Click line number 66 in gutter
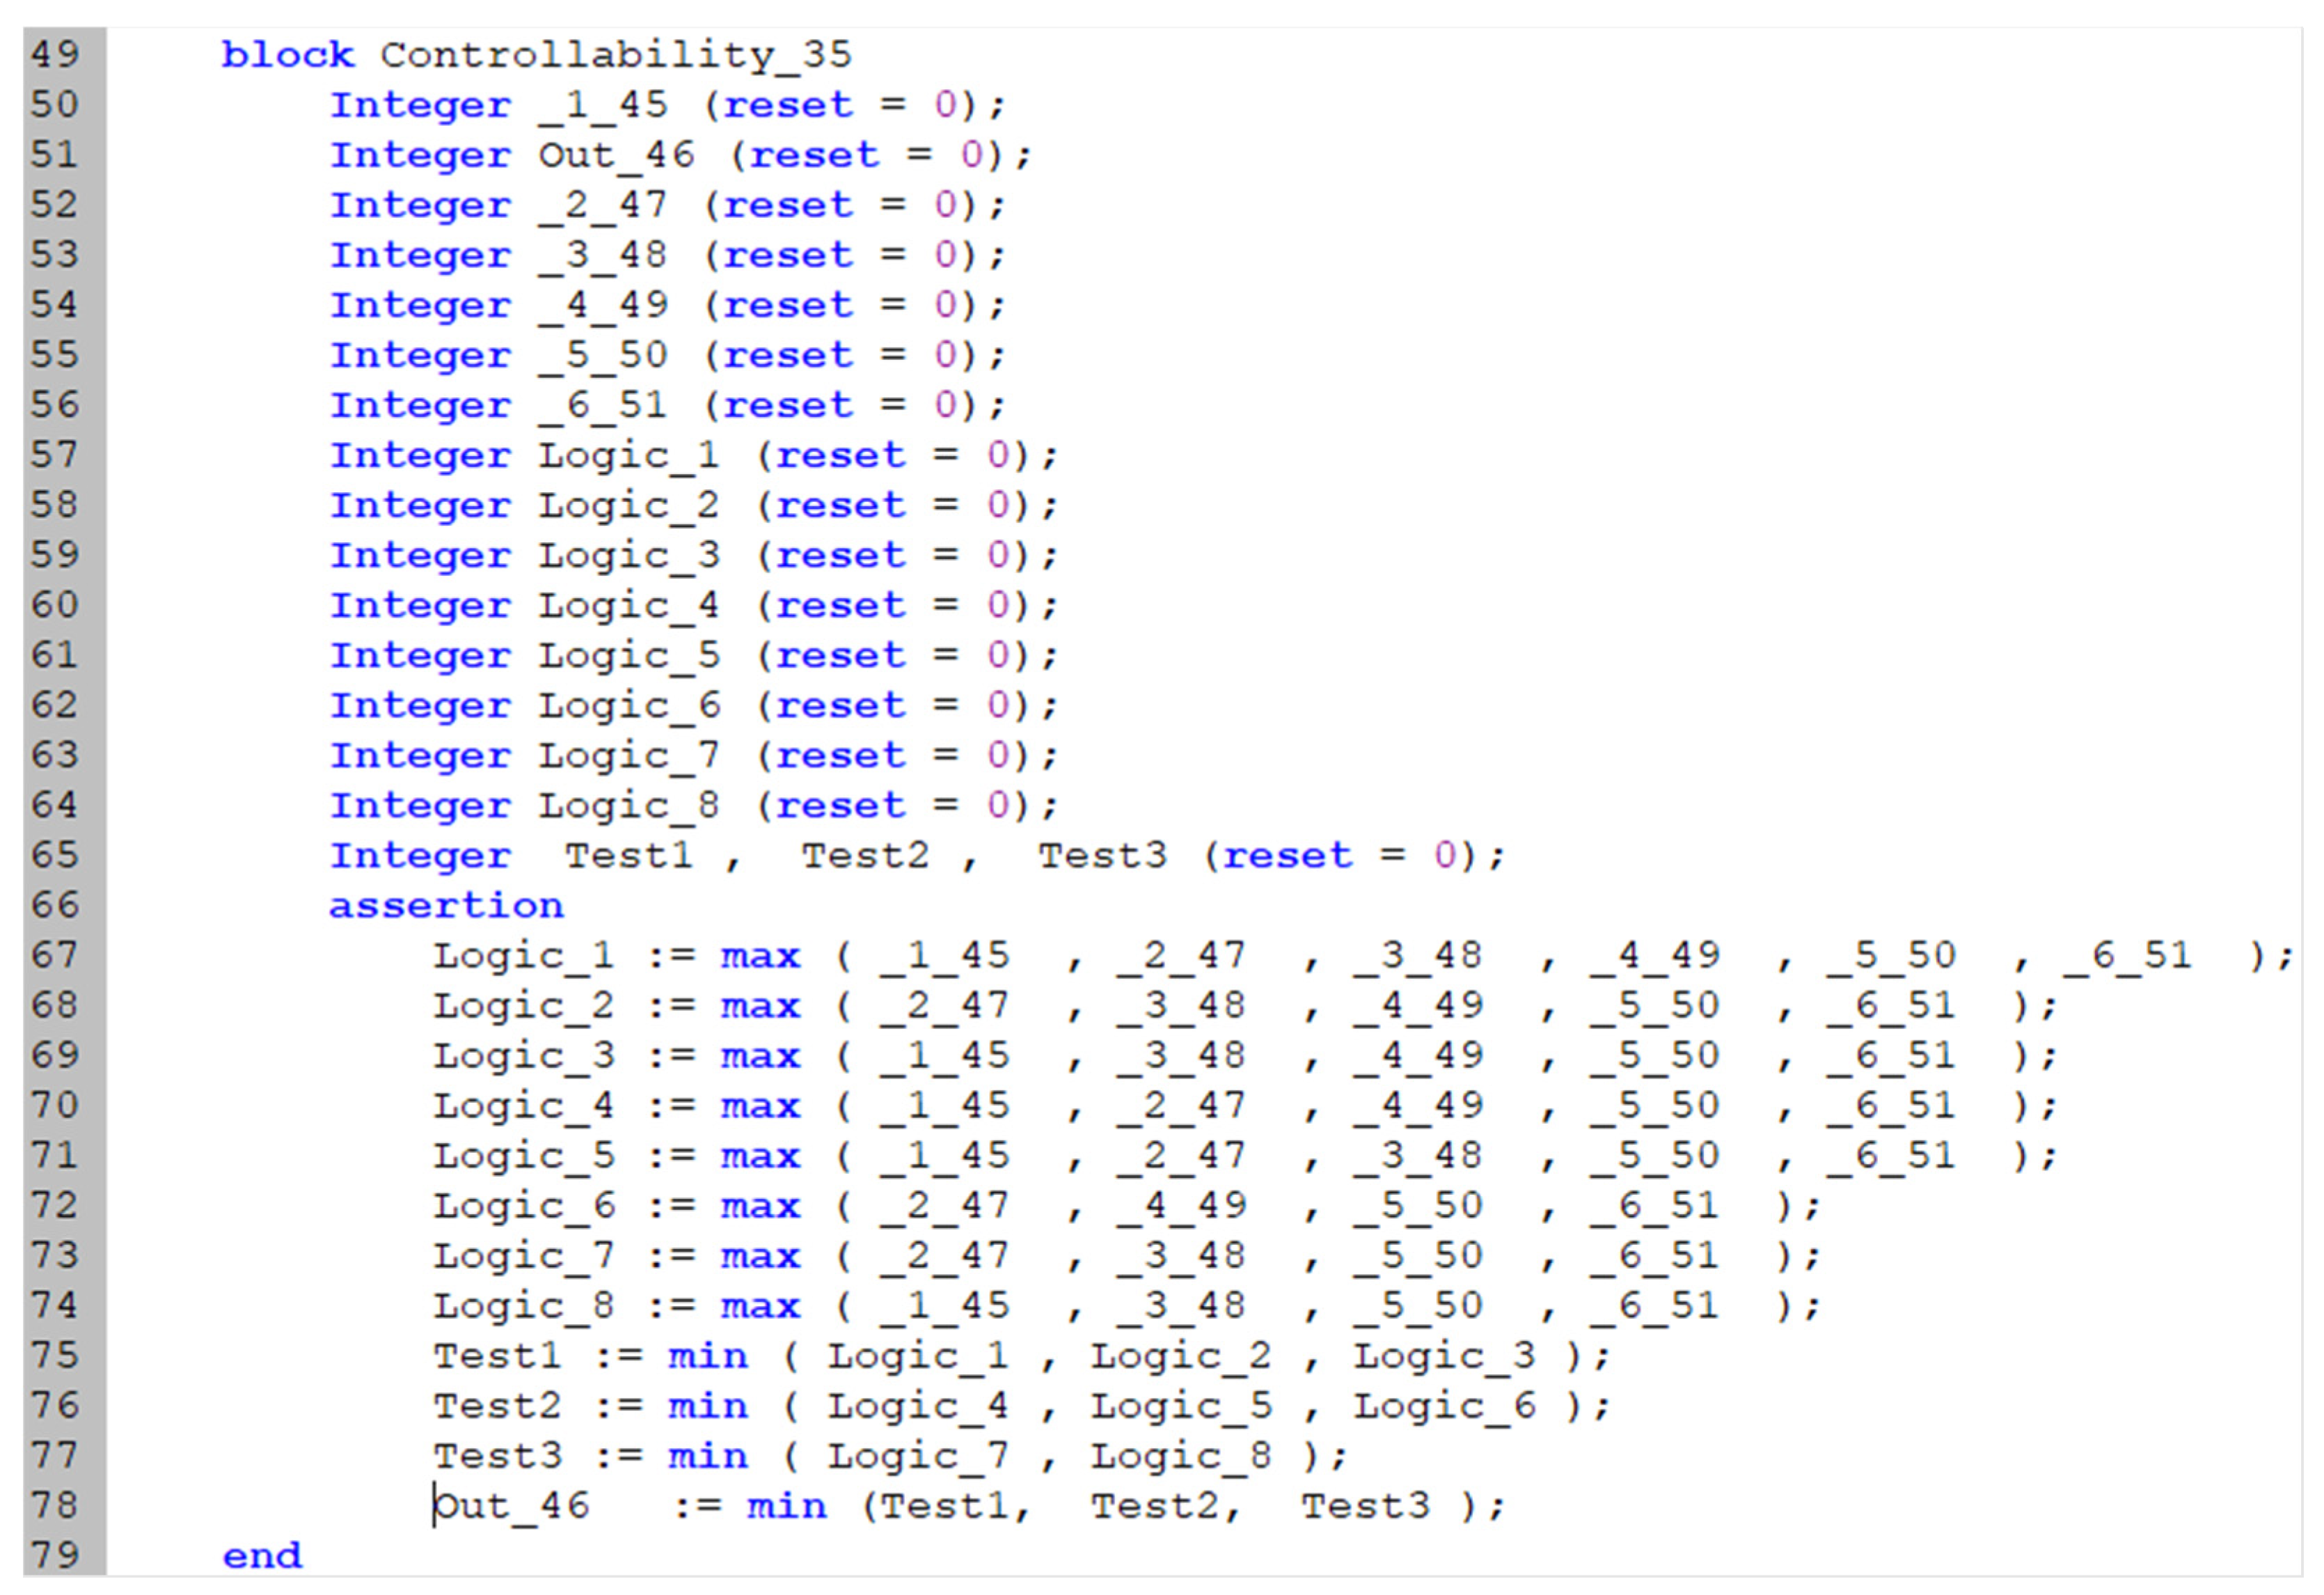Screen dimensions: 2324x1595 55,905
